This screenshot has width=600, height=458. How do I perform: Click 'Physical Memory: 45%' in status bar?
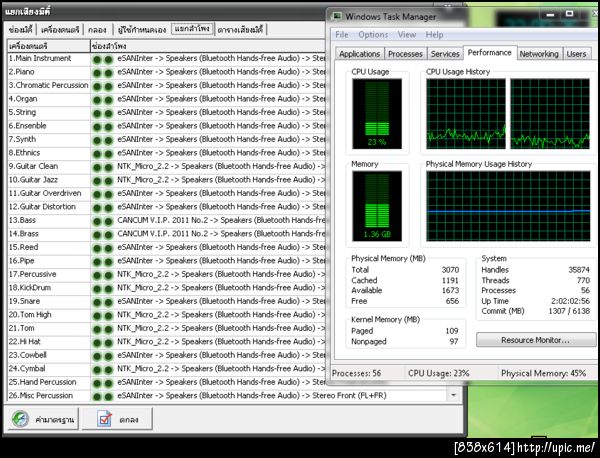[x=543, y=373]
